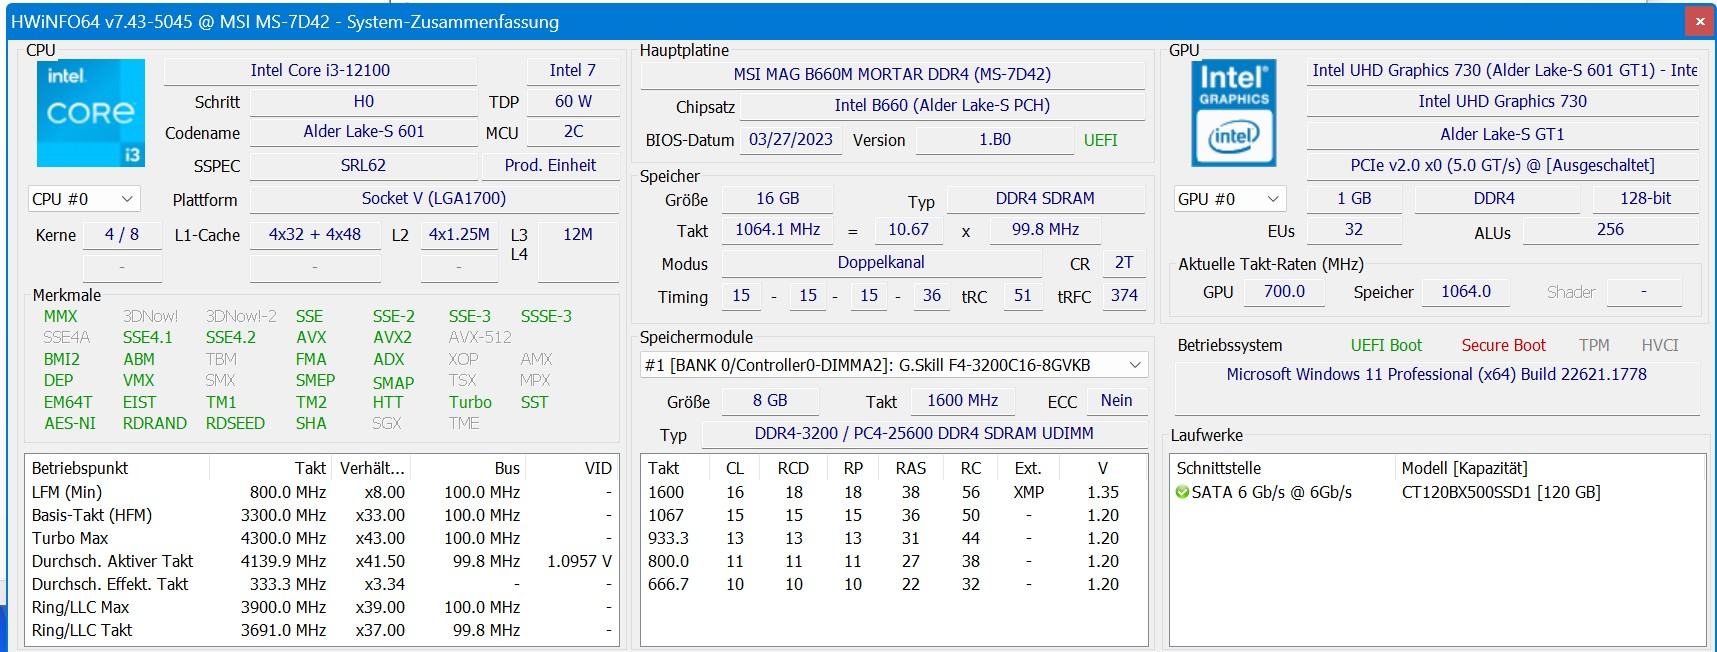
Task: Click the green UEFI label
Action: [x=1100, y=140]
